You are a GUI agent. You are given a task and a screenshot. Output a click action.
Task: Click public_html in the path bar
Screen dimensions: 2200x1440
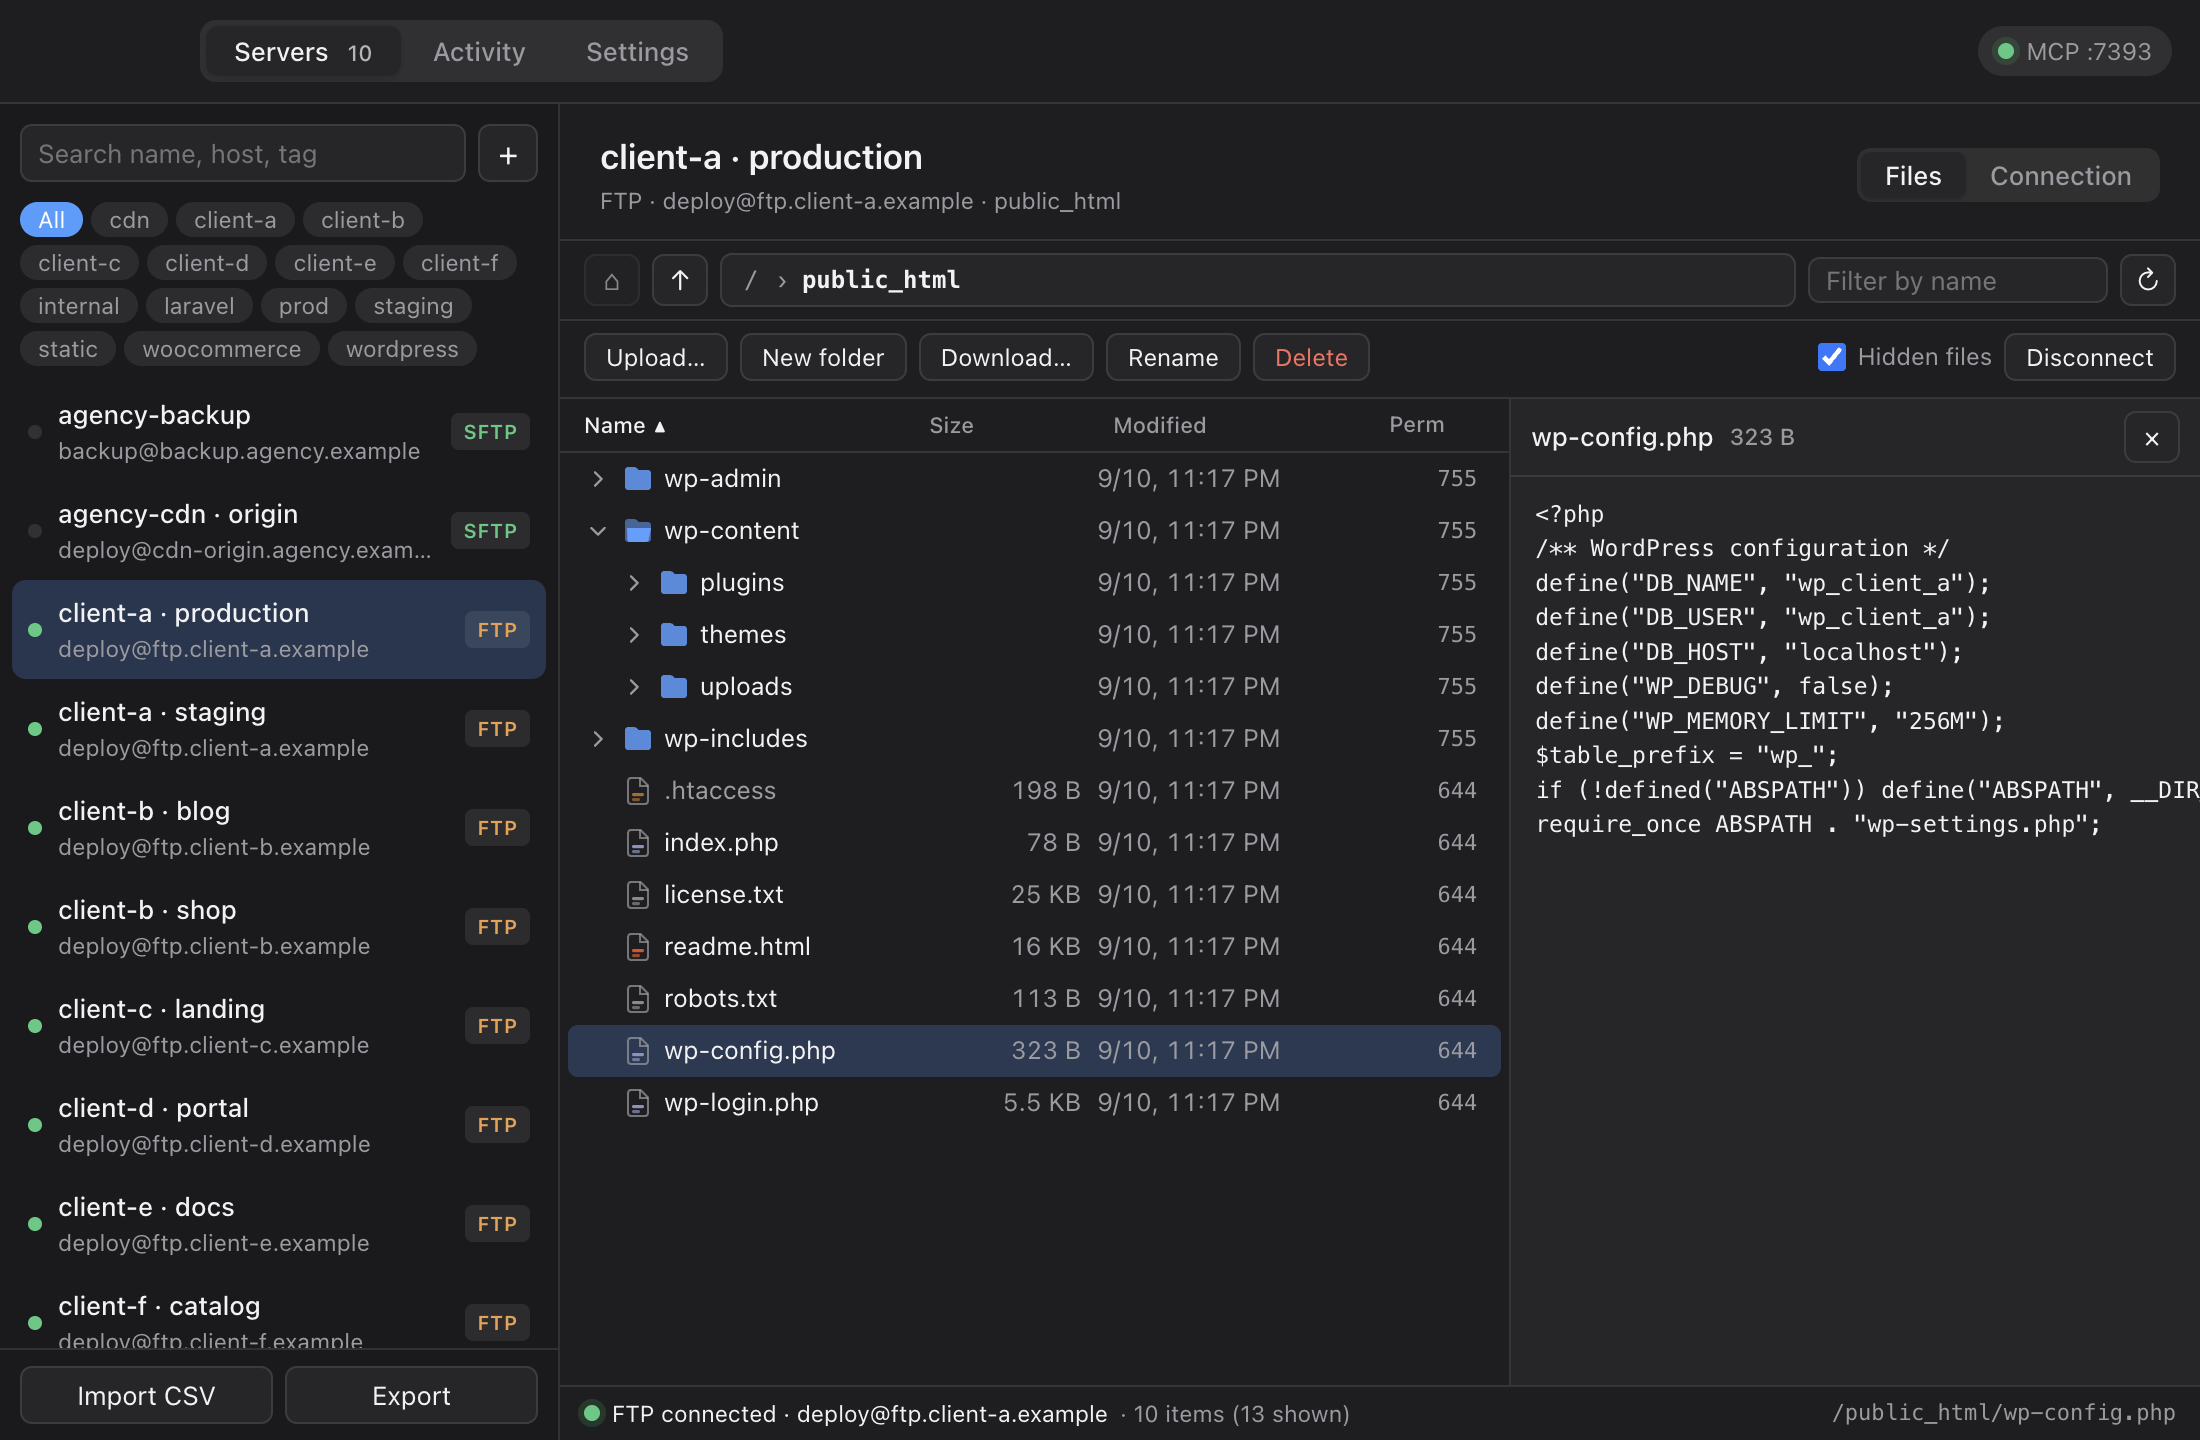coord(881,280)
